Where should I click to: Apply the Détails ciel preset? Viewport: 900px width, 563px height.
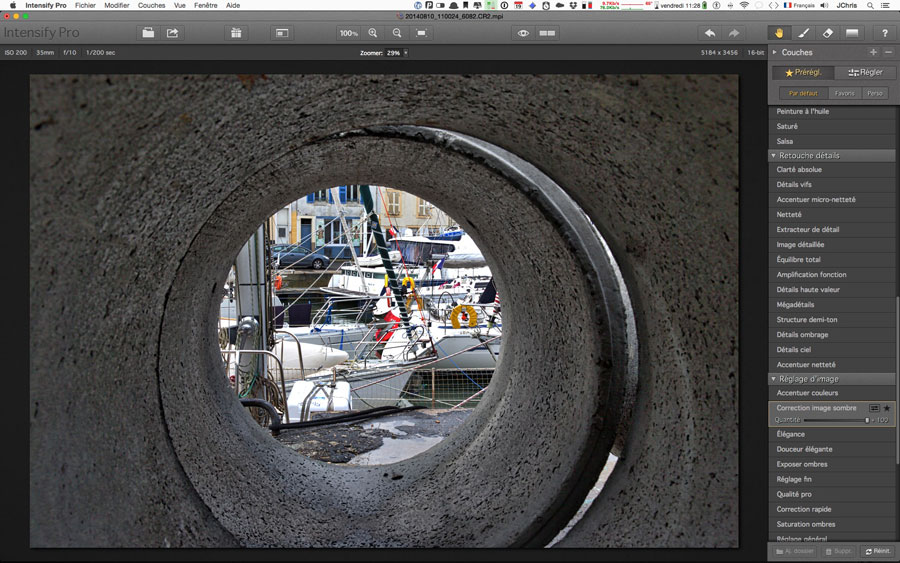click(832, 349)
